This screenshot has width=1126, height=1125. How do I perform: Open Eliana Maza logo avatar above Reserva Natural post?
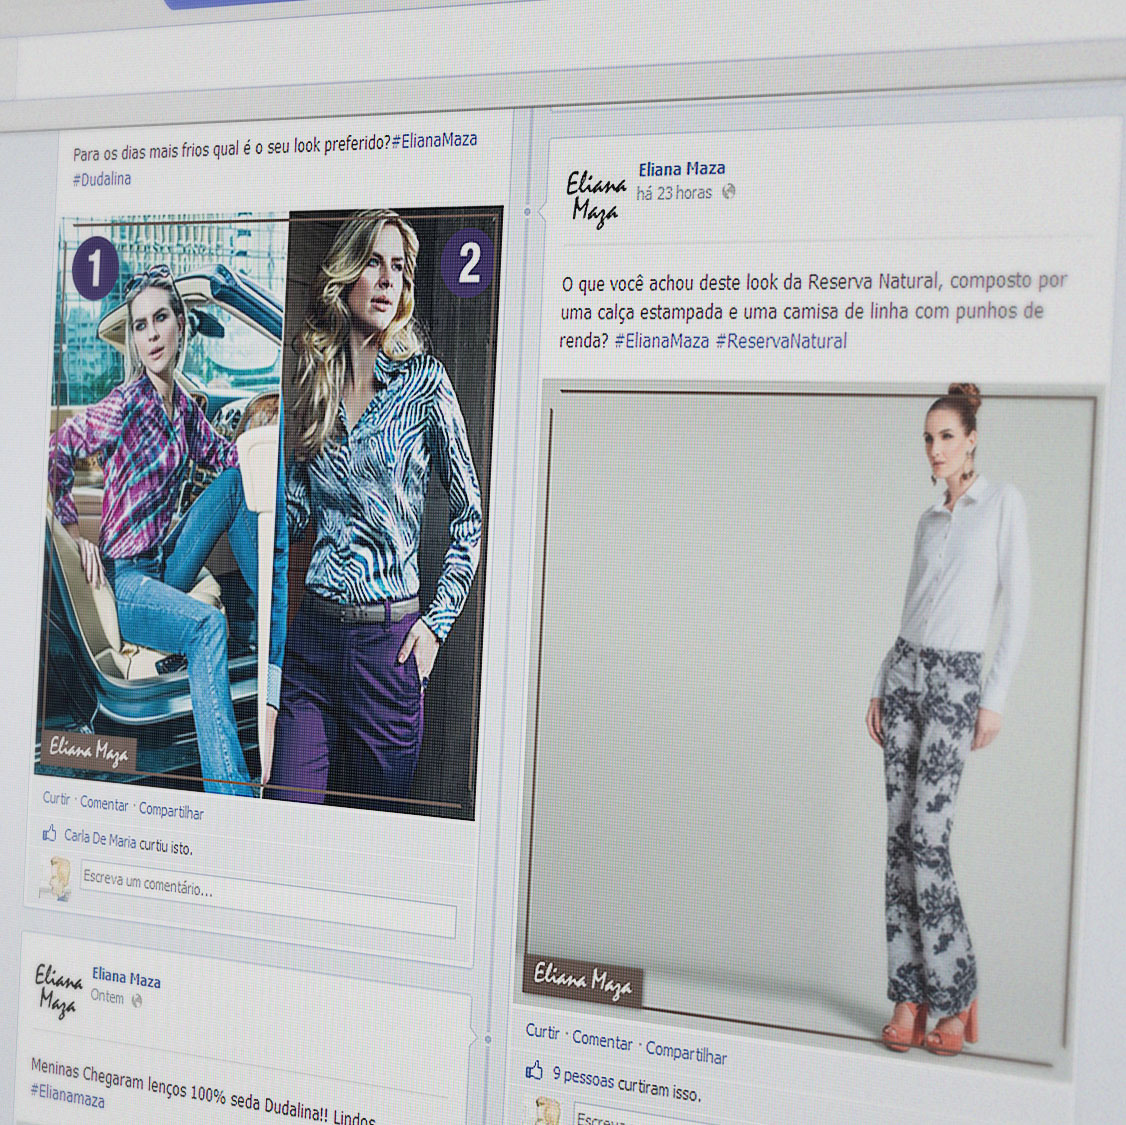[596, 196]
